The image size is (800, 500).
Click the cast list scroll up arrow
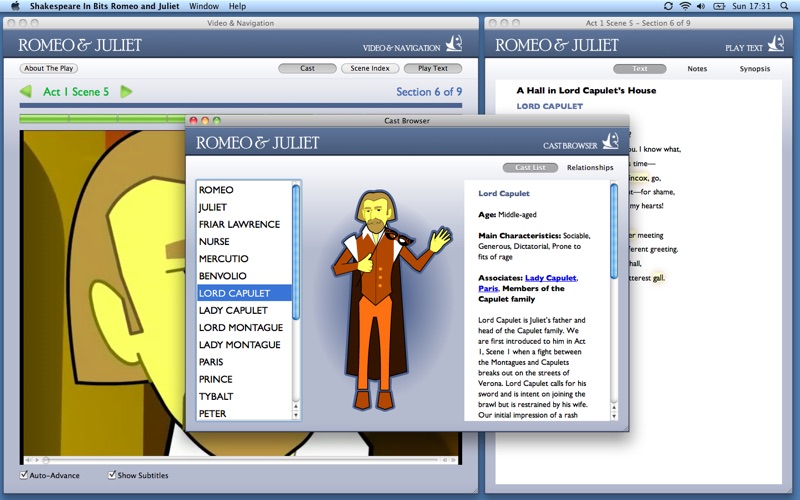[x=296, y=407]
